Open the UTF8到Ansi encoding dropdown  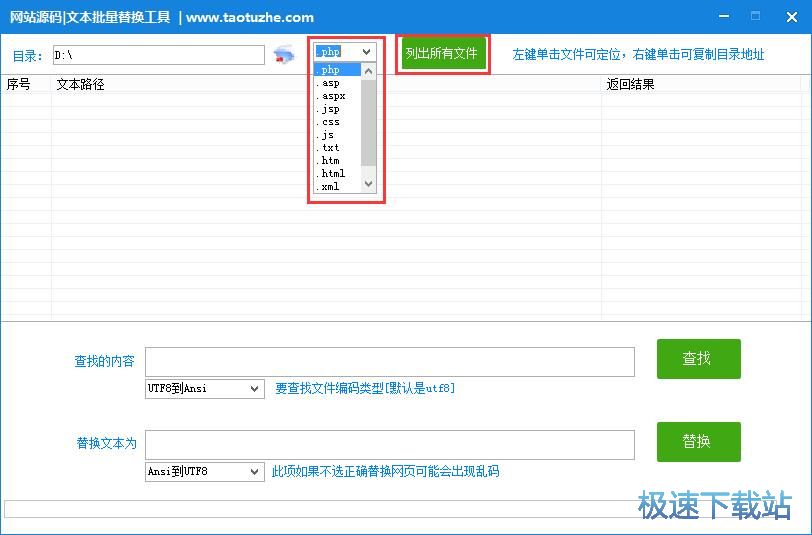point(205,388)
